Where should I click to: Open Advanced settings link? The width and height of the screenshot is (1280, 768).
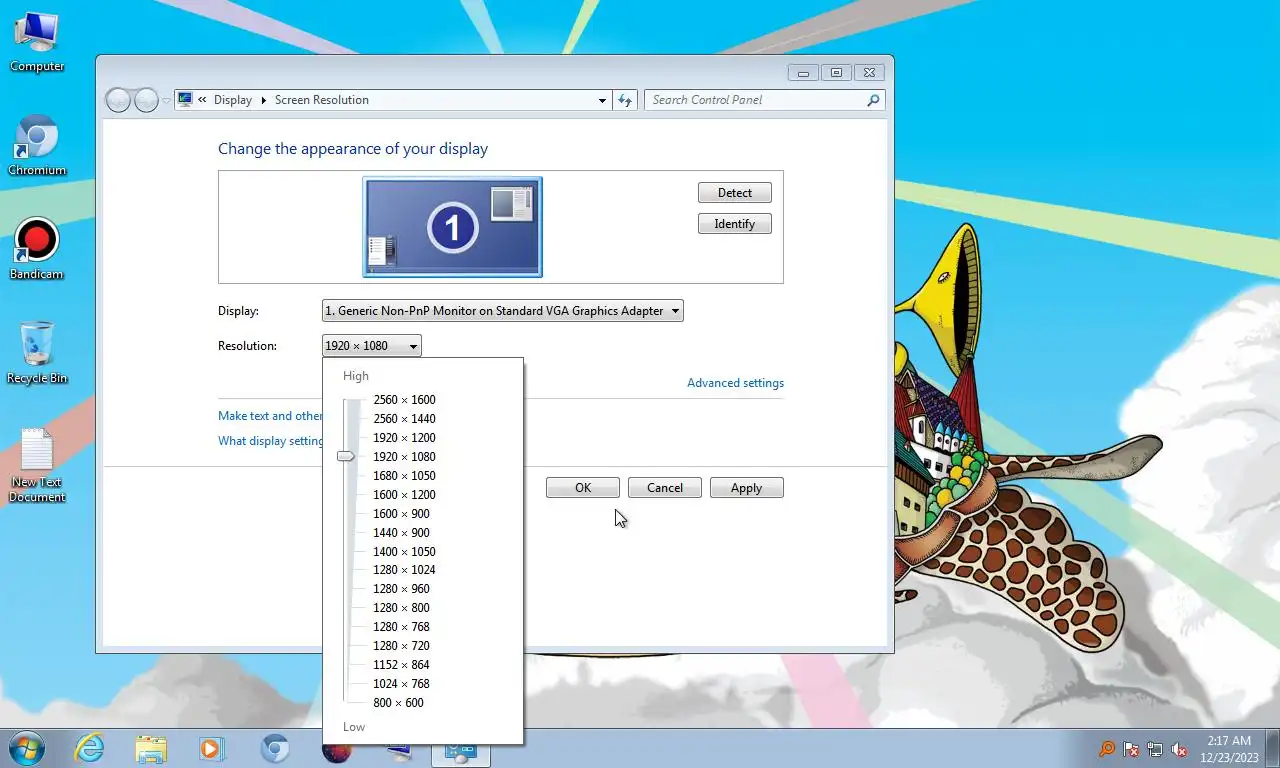click(735, 383)
